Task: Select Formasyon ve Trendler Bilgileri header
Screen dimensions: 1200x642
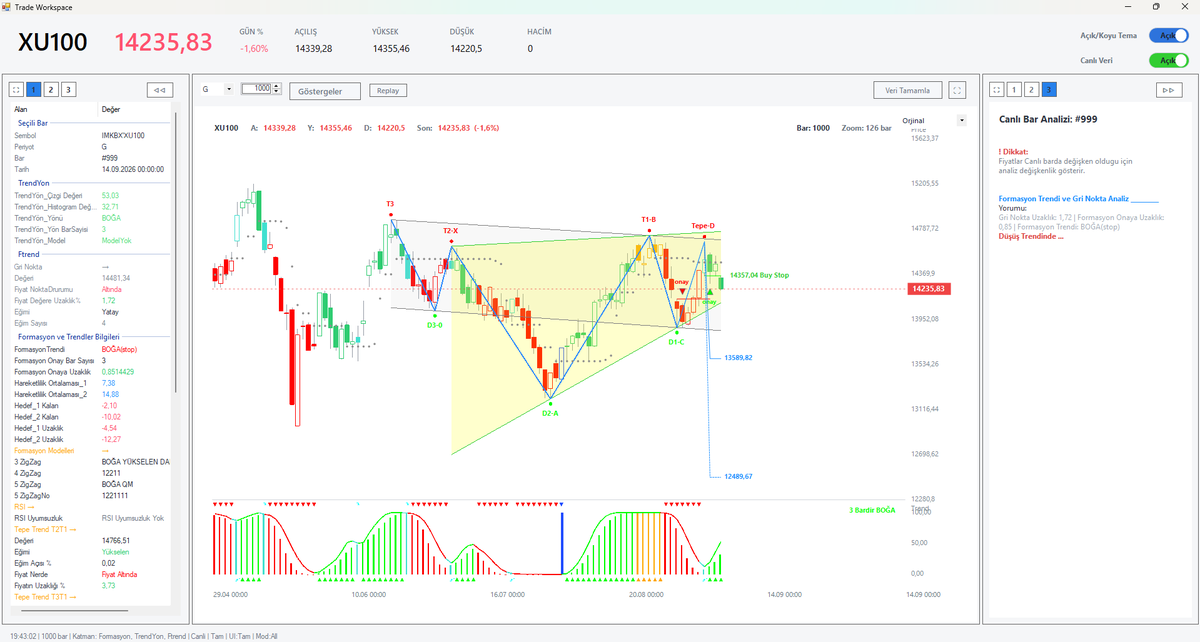Action: [69, 337]
